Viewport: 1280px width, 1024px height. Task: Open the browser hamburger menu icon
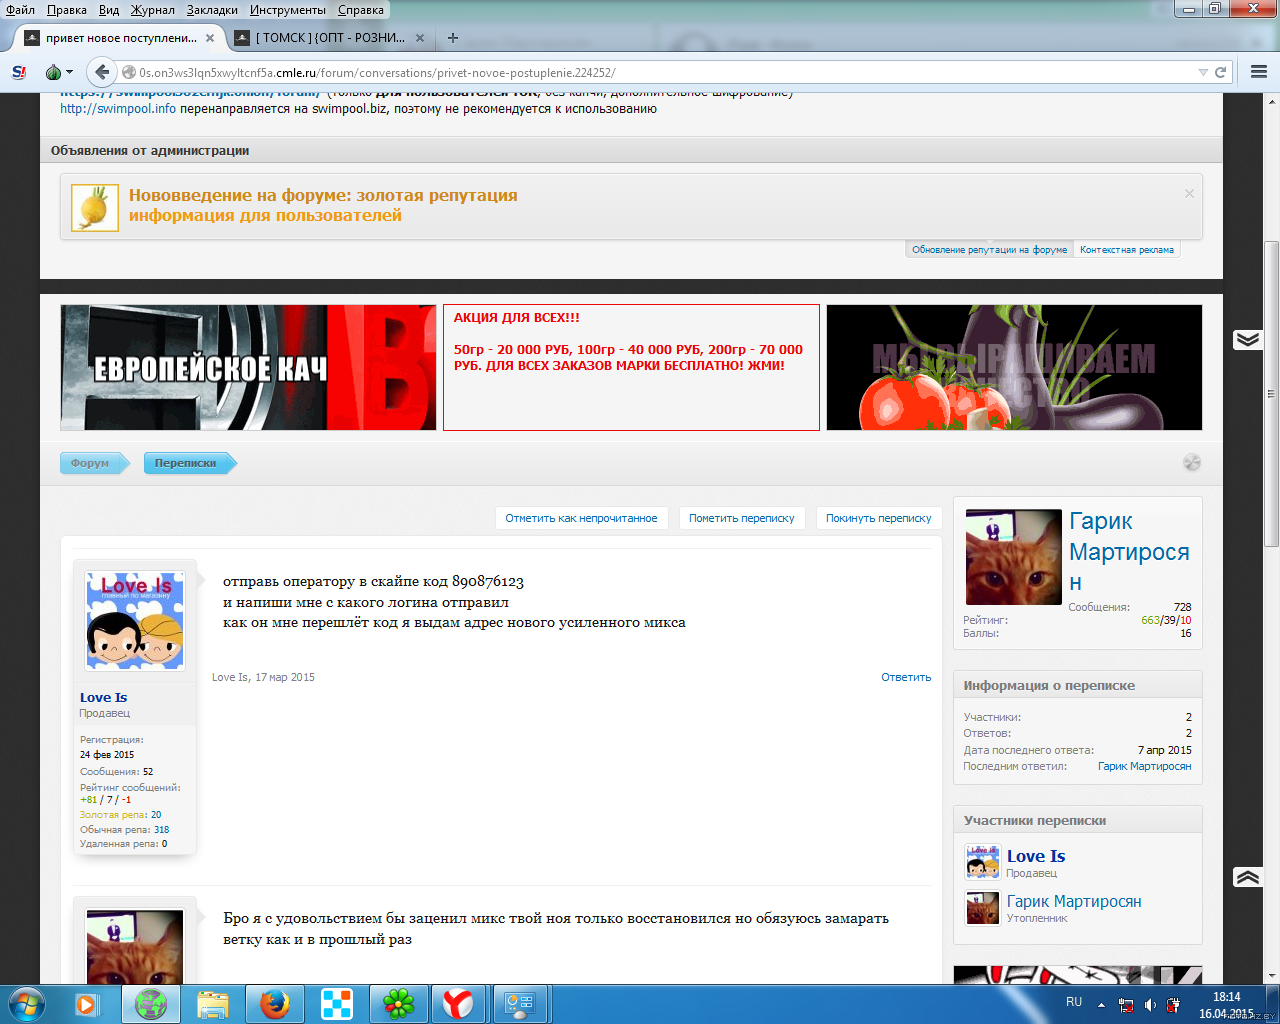click(1259, 72)
